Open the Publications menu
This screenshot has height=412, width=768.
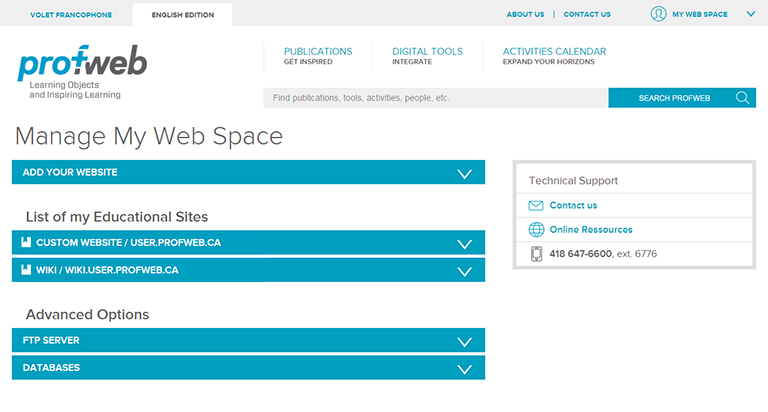click(x=318, y=56)
